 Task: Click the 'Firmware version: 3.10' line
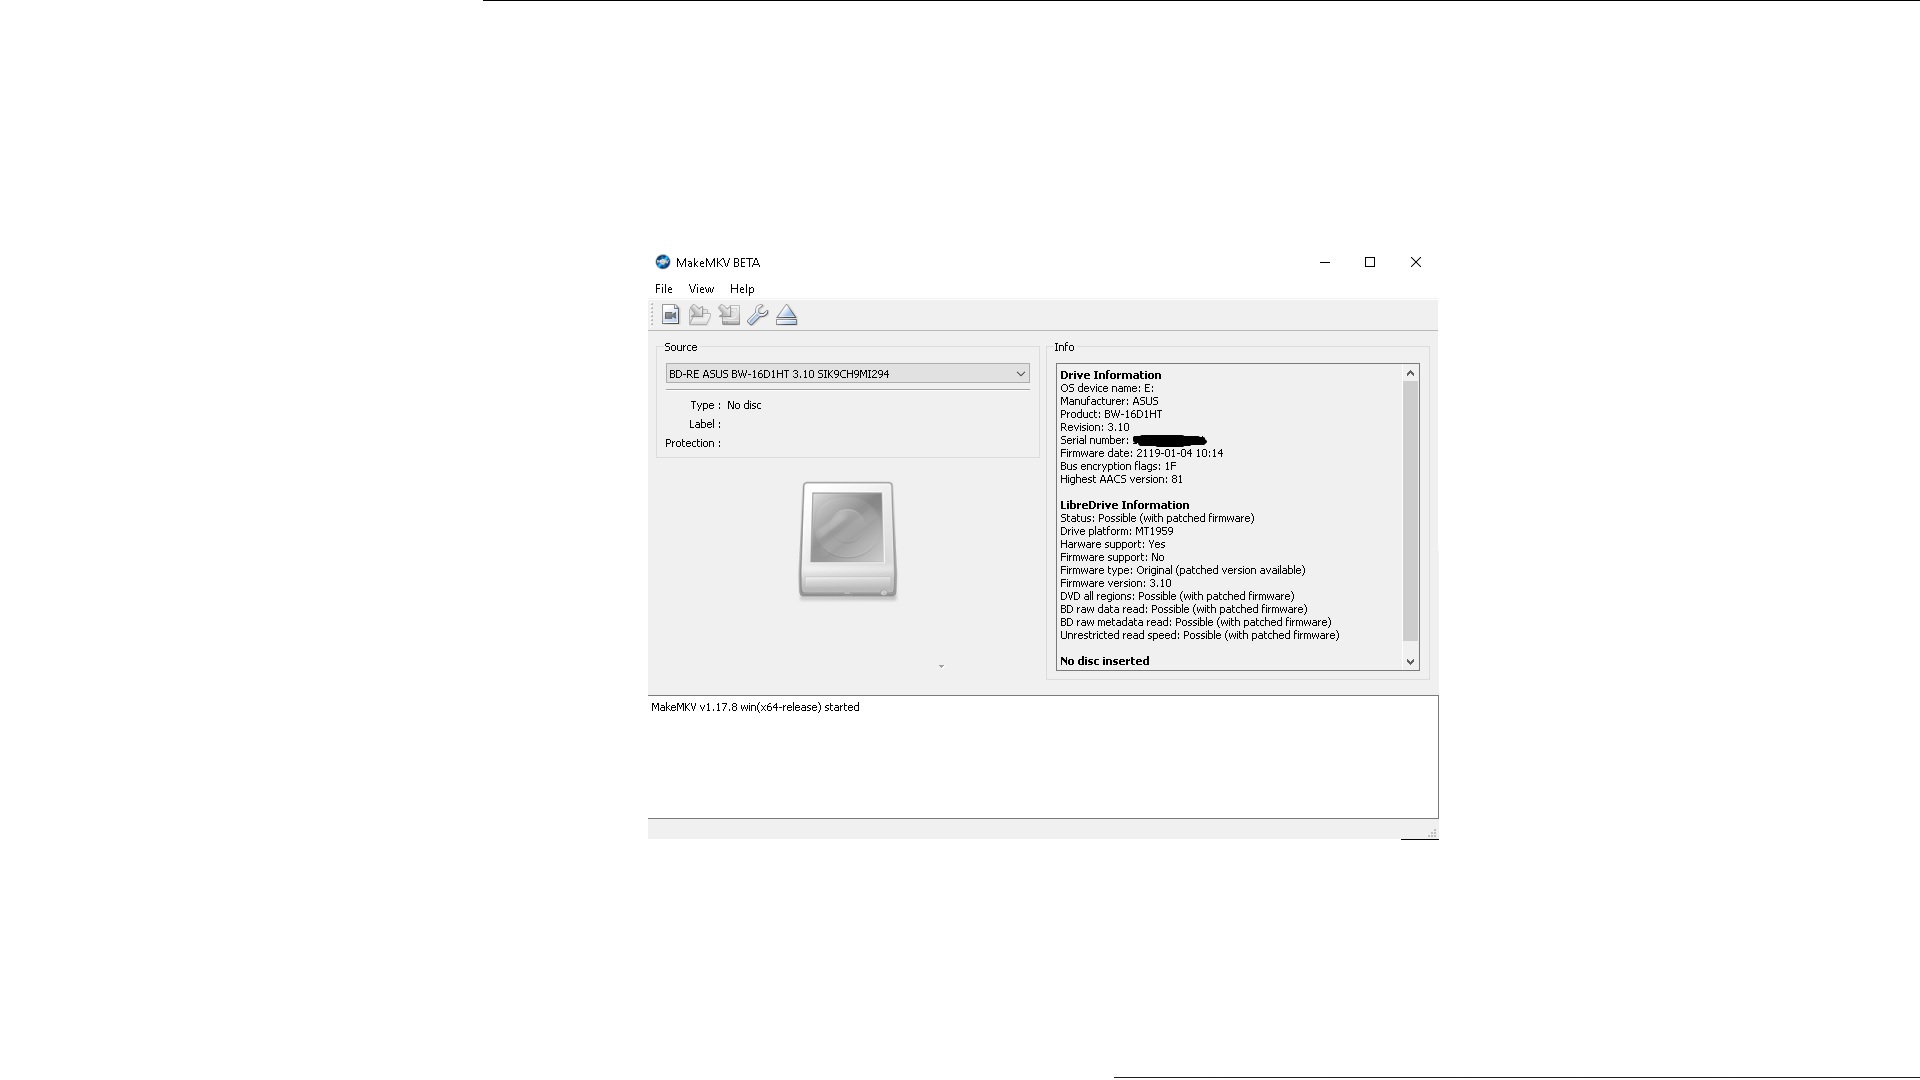point(1115,583)
